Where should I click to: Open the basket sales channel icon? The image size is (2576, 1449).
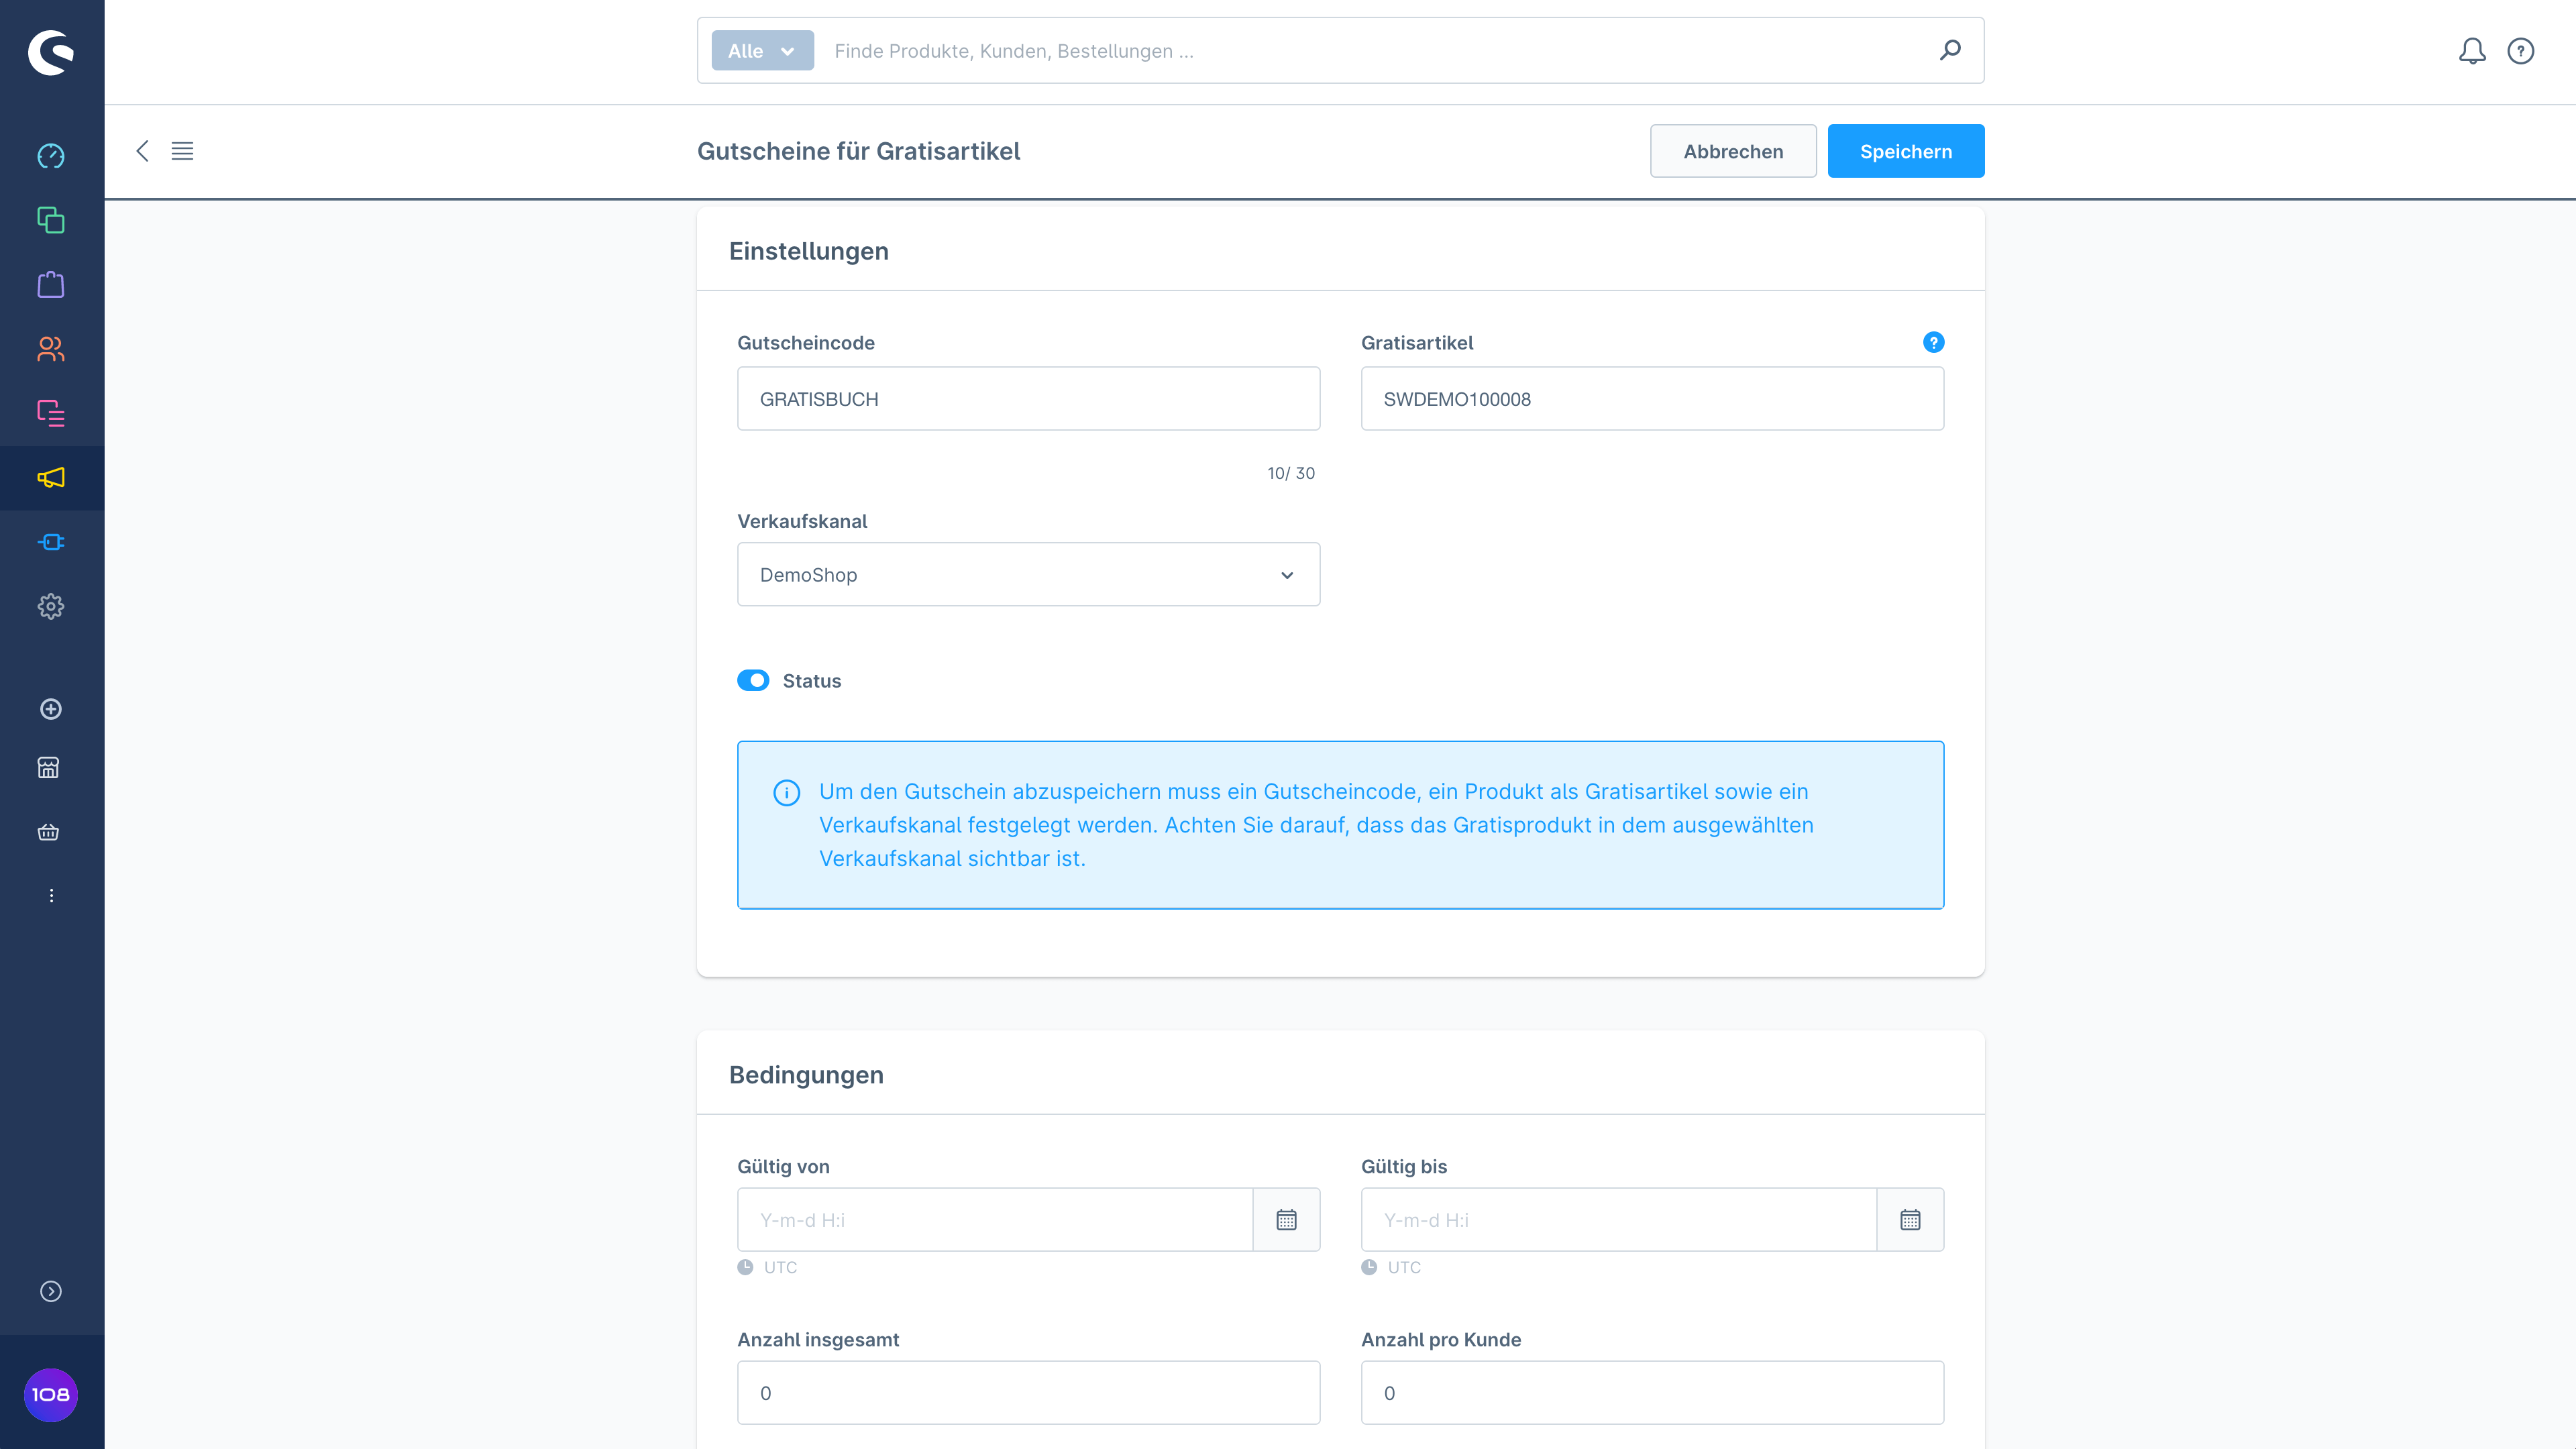[48, 832]
